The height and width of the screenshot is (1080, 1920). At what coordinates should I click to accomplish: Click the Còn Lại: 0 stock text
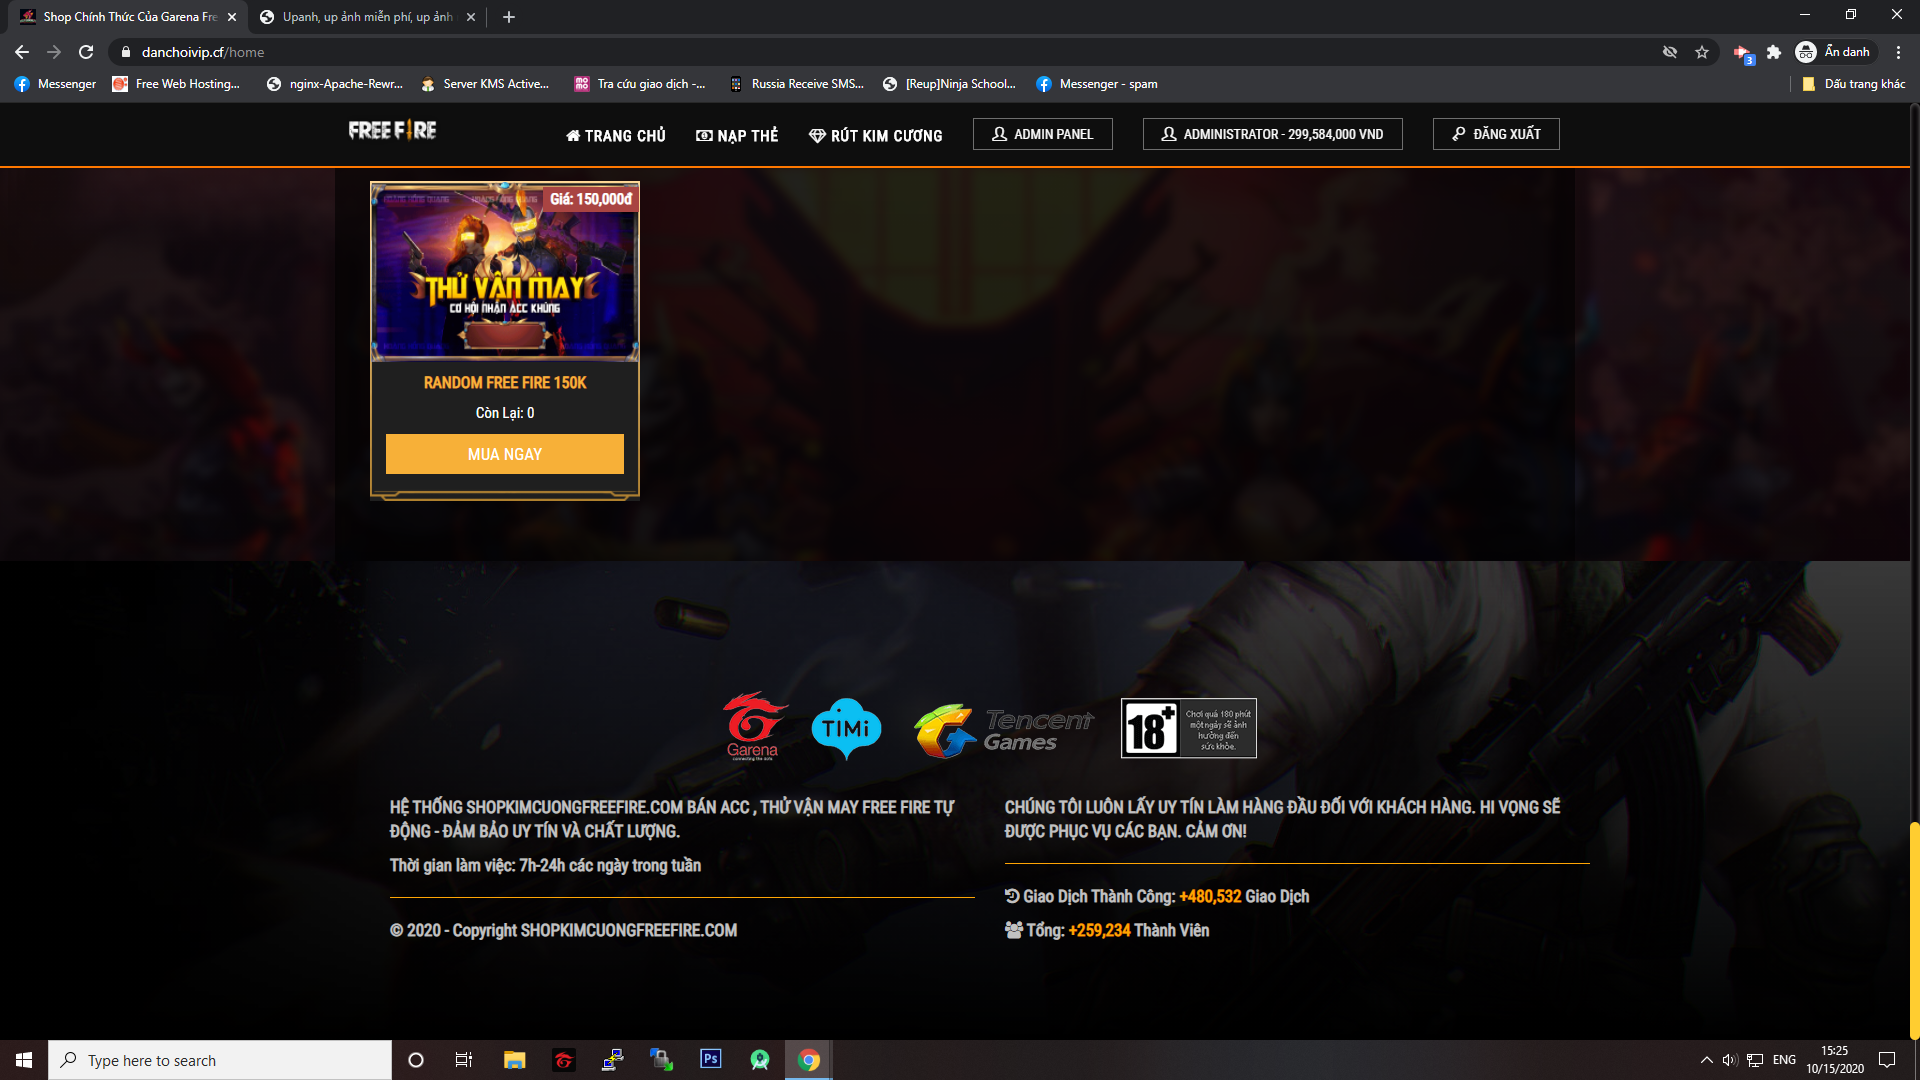[x=505, y=413]
